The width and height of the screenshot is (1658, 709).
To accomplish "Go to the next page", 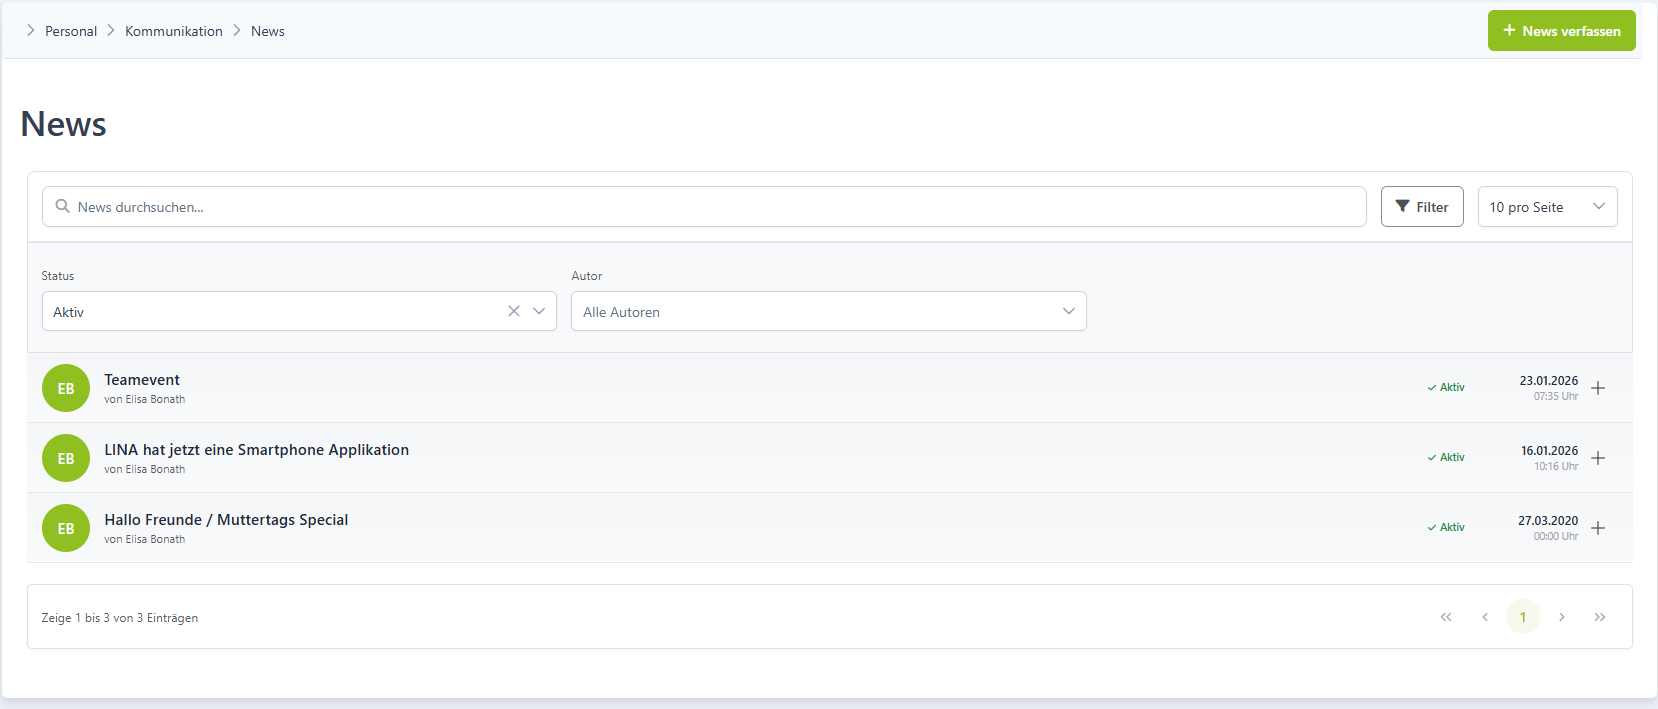I will (1562, 617).
